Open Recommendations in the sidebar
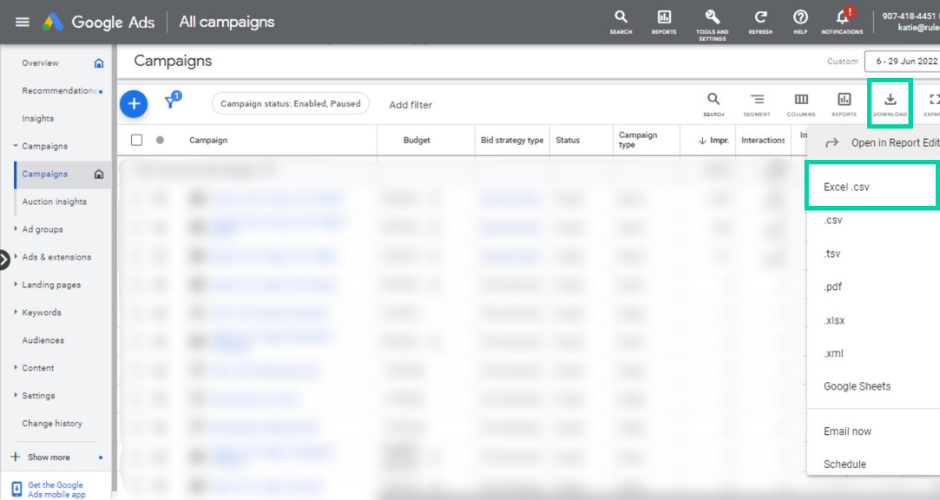Viewport: 940px width, 500px height. tap(59, 91)
